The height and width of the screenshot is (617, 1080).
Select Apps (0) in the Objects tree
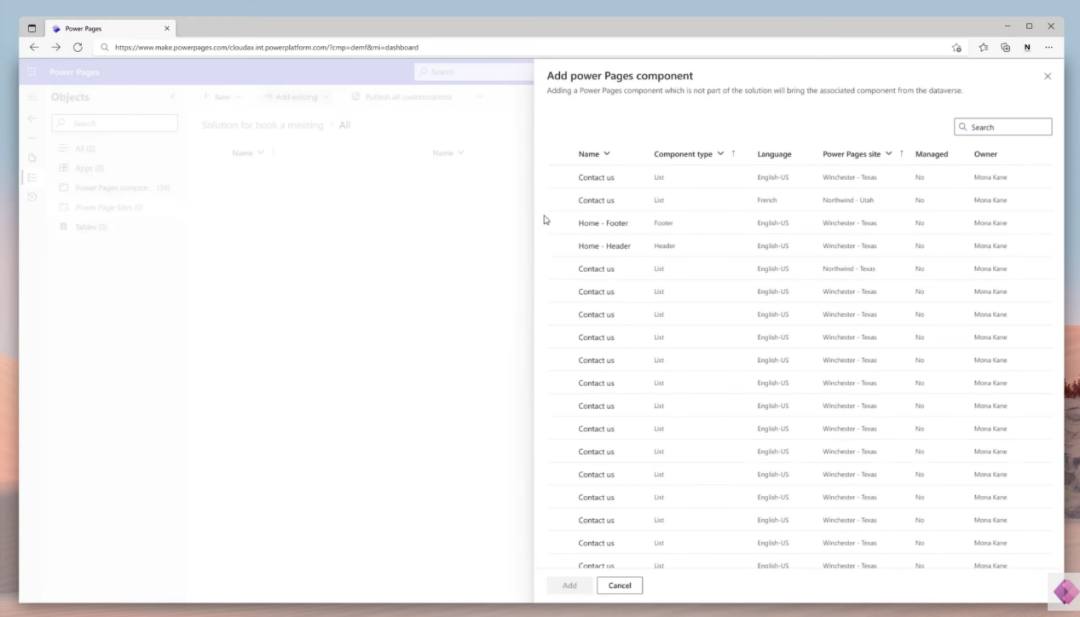click(90, 168)
